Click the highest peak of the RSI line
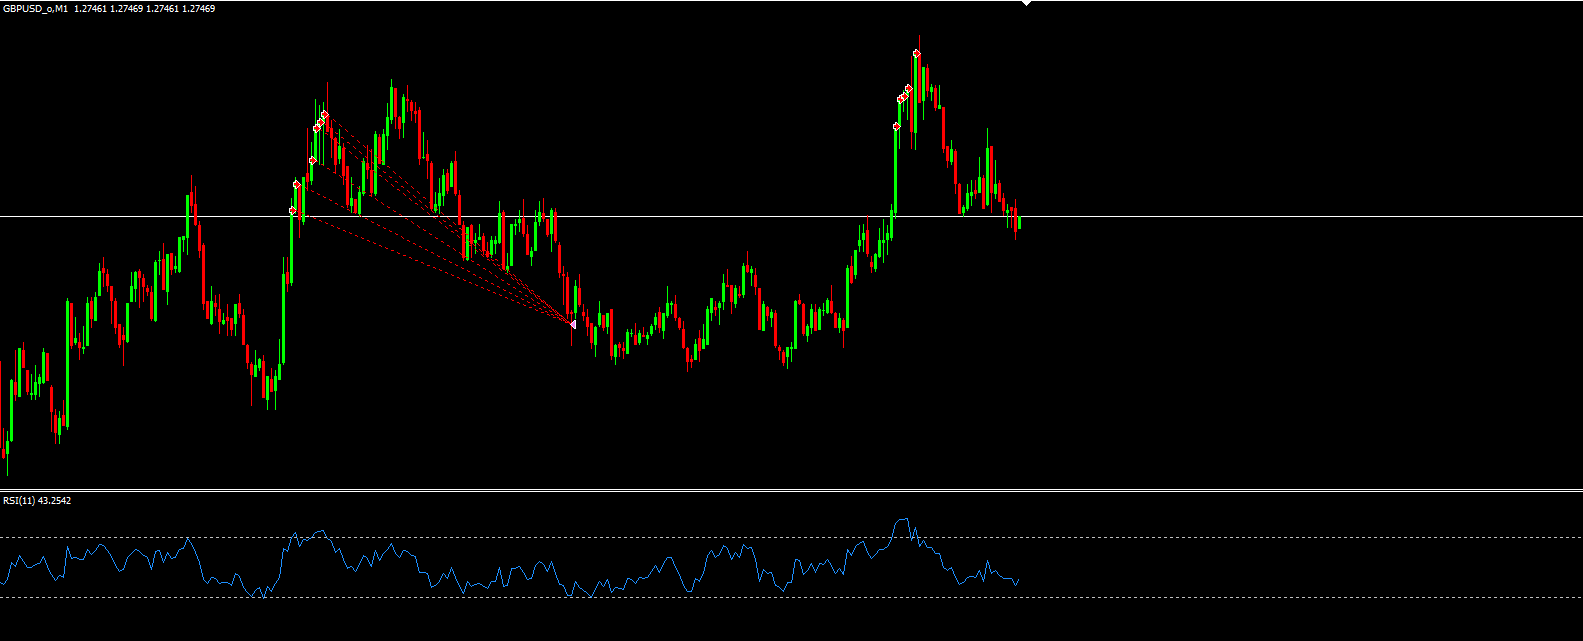 coord(902,519)
